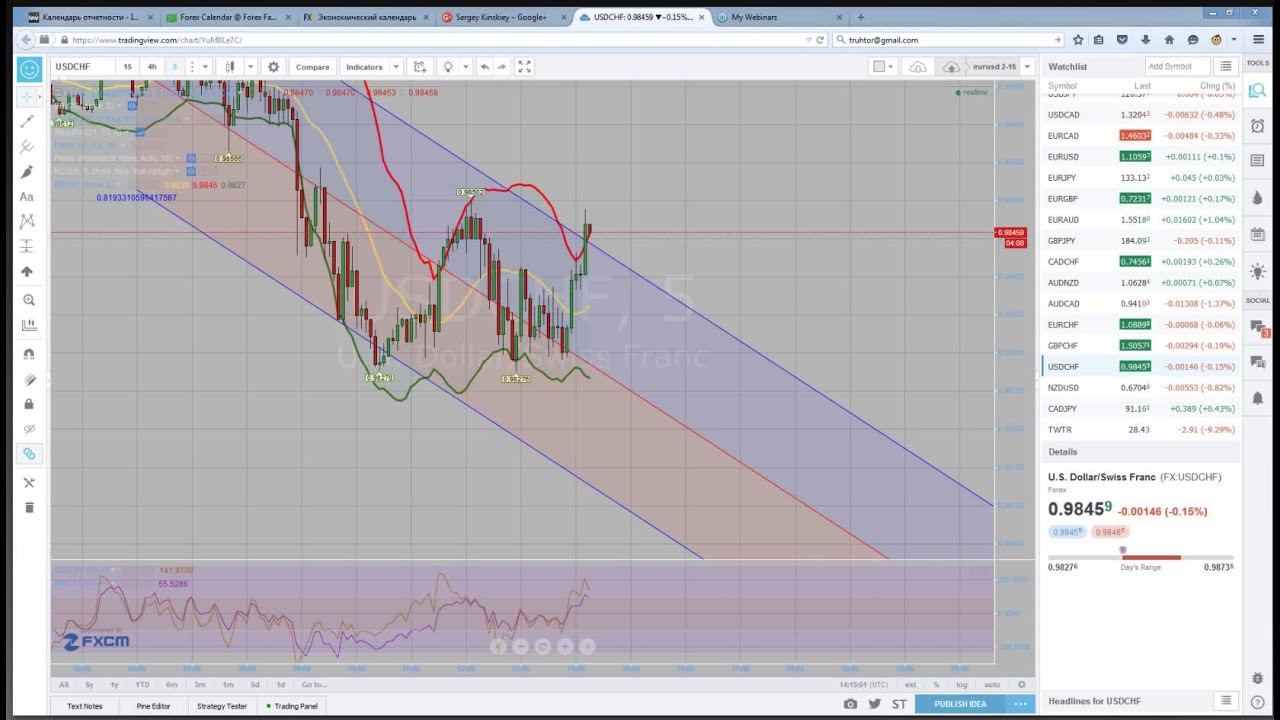
Task: Open the bars pattern measure tool
Action: (28, 325)
